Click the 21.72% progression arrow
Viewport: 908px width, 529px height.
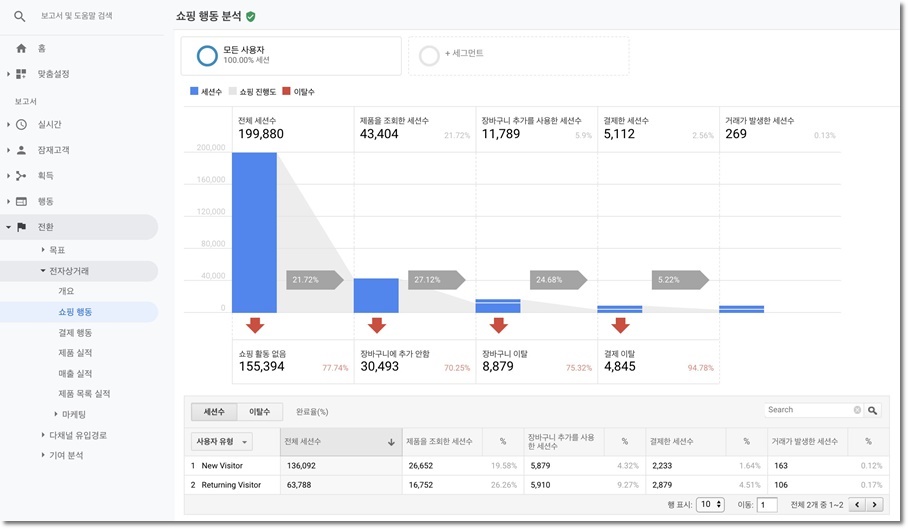(x=314, y=280)
